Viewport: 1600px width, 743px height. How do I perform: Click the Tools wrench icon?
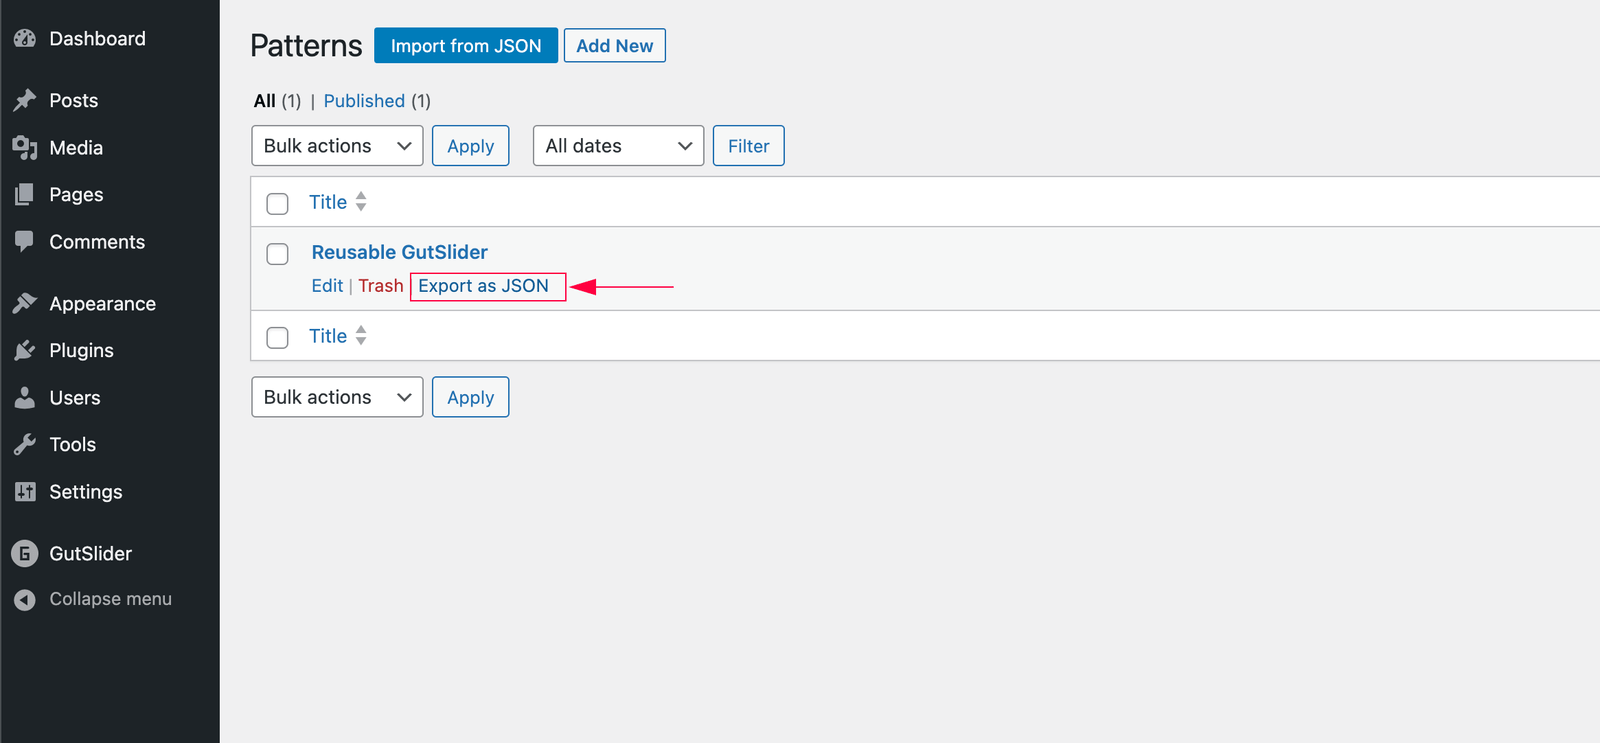pos(25,445)
